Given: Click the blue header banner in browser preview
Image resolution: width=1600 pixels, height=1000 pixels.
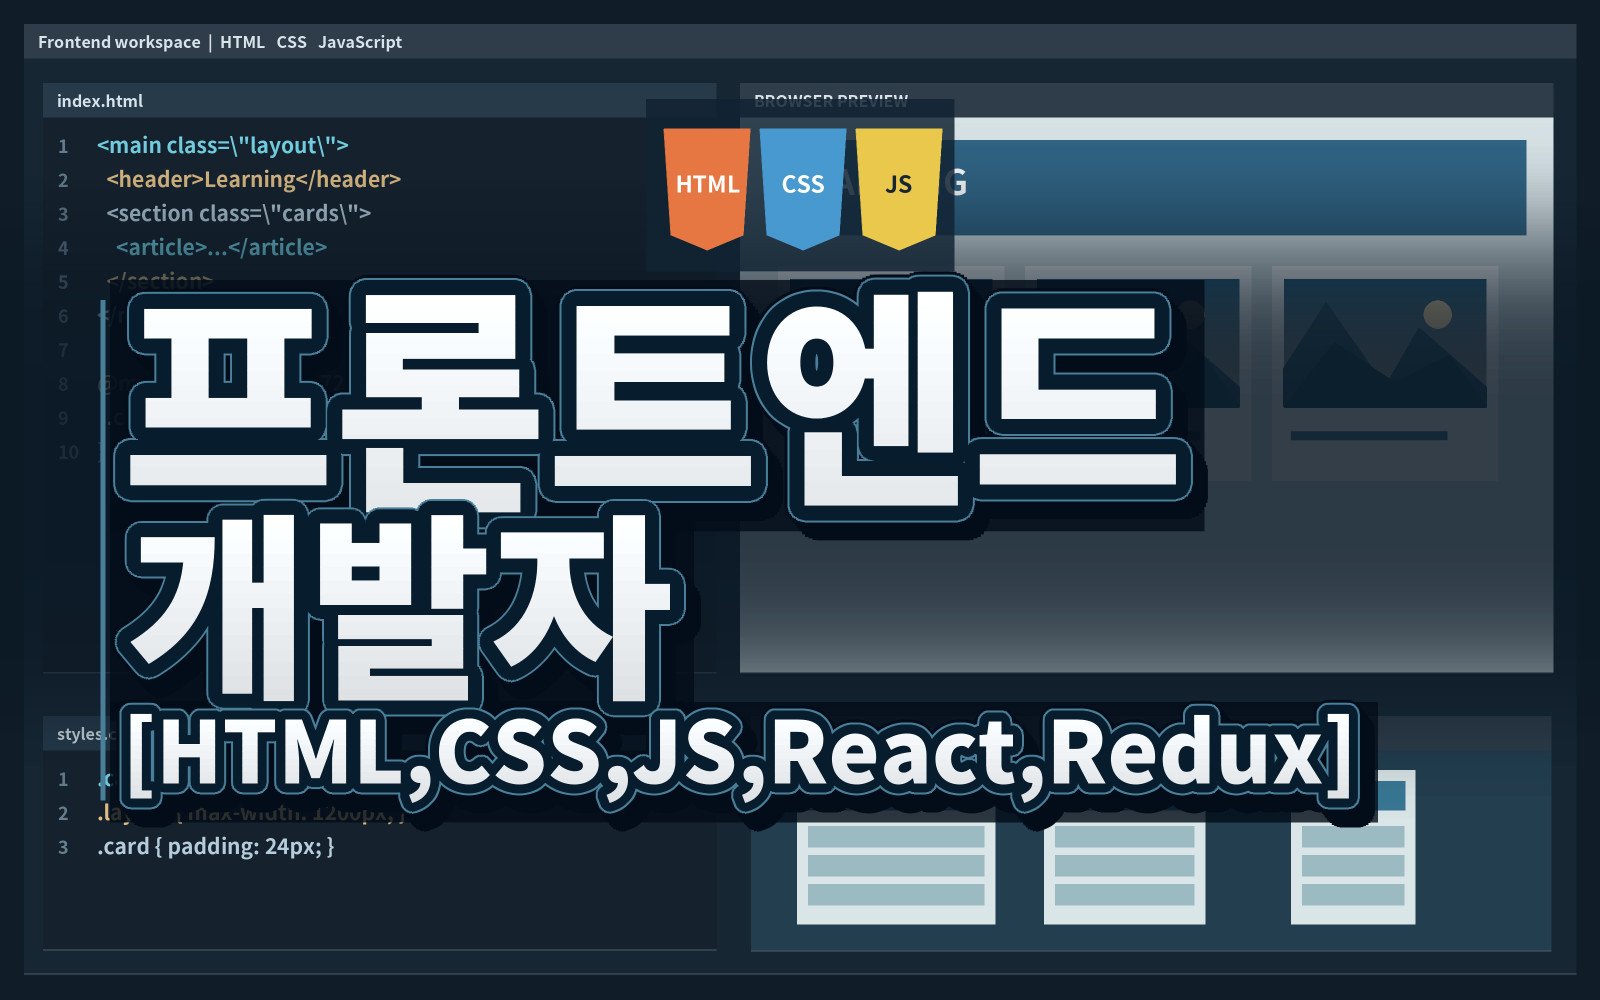Looking at the screenshot, I should (1240, 187).
